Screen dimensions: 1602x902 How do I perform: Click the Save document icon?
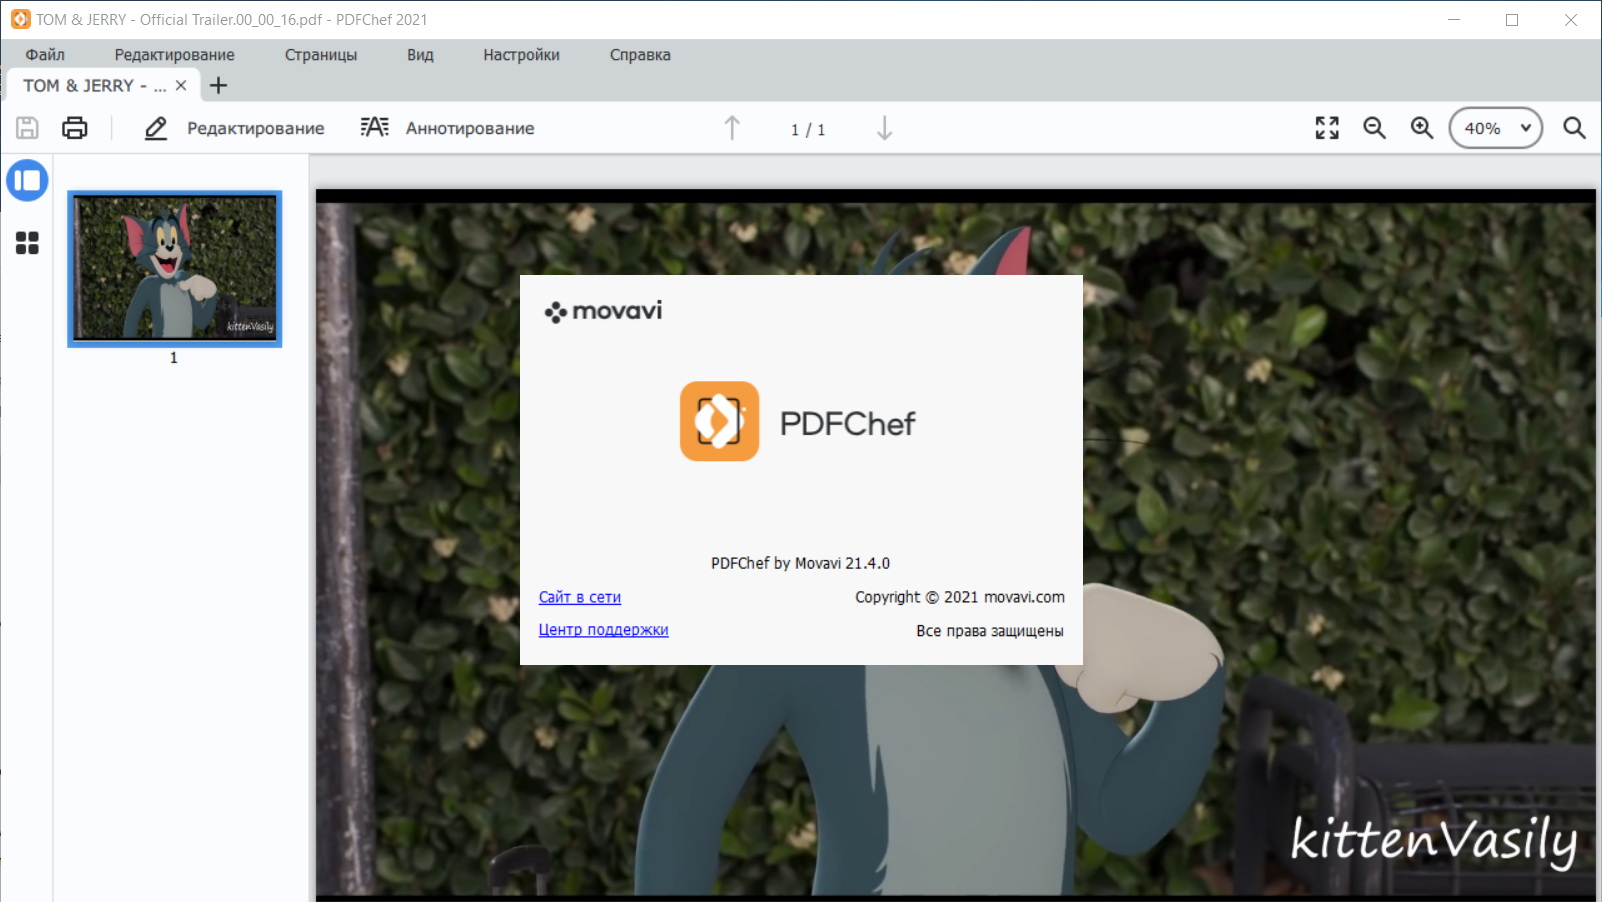tap(27, 128)
